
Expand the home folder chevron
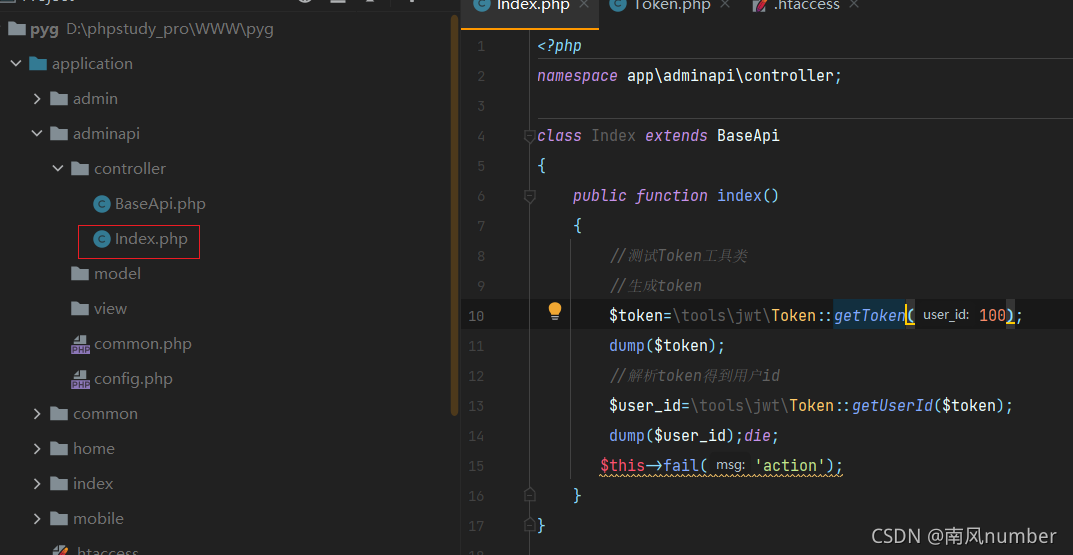(37, 449)
